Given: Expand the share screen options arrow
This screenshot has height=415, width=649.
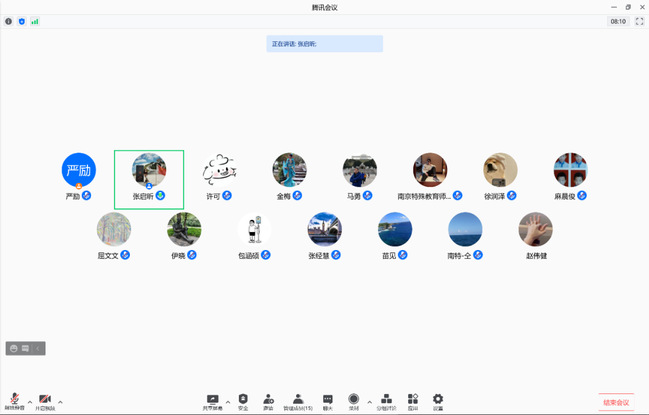Looking at the screenshot, I should (228, 401).
